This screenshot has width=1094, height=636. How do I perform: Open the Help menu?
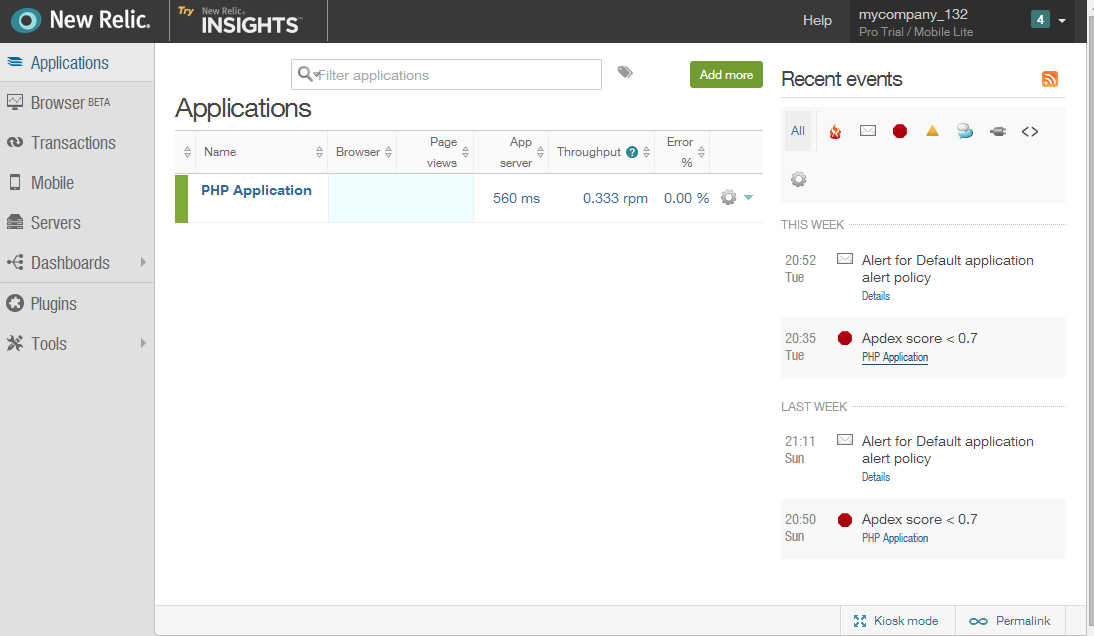coord(817,20)
